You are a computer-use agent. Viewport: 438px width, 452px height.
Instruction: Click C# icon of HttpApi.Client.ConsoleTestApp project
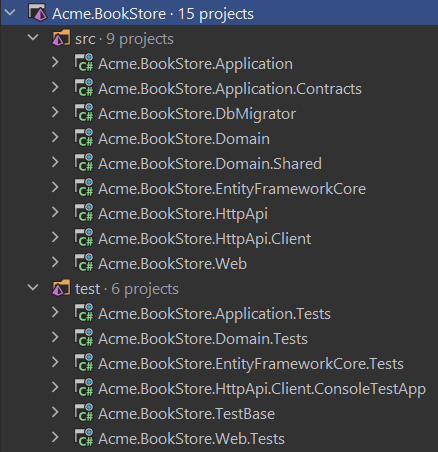click(x=84, y=388)
